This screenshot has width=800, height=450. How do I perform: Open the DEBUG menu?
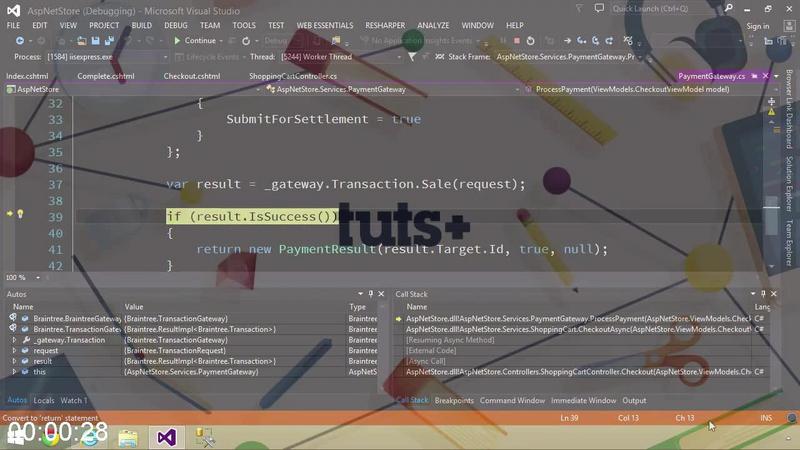[x=176, y=25]
